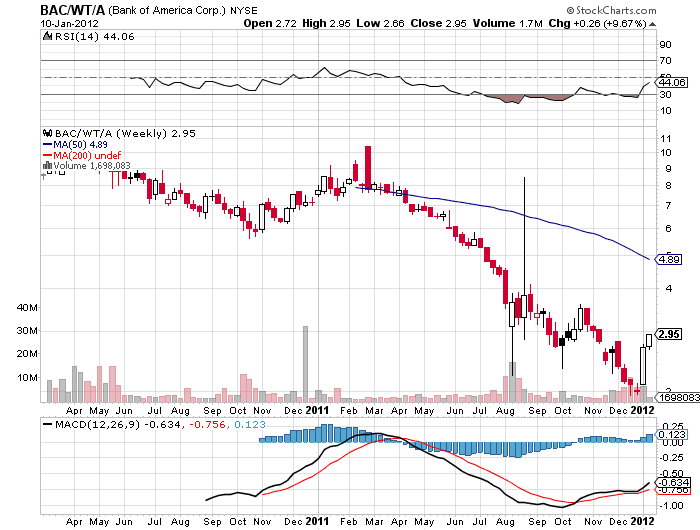The image size is (700, 530).
Task: Click the RSI 30 level label
Action: [666, 94]
